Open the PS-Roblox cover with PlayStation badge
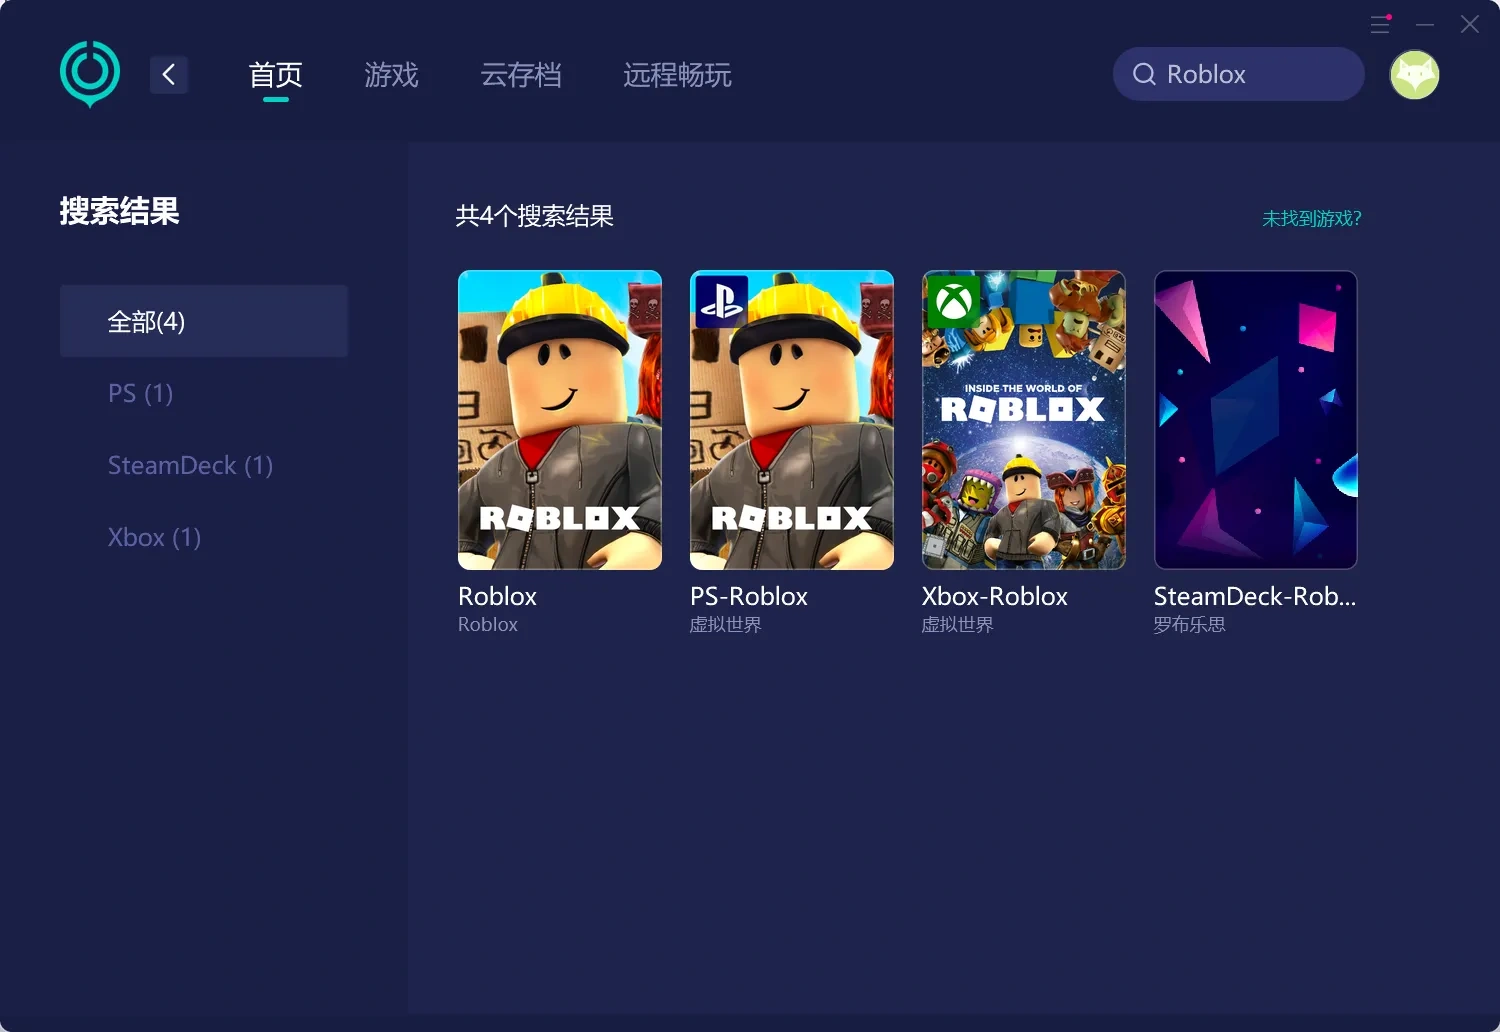 click(x=791, y=420)
